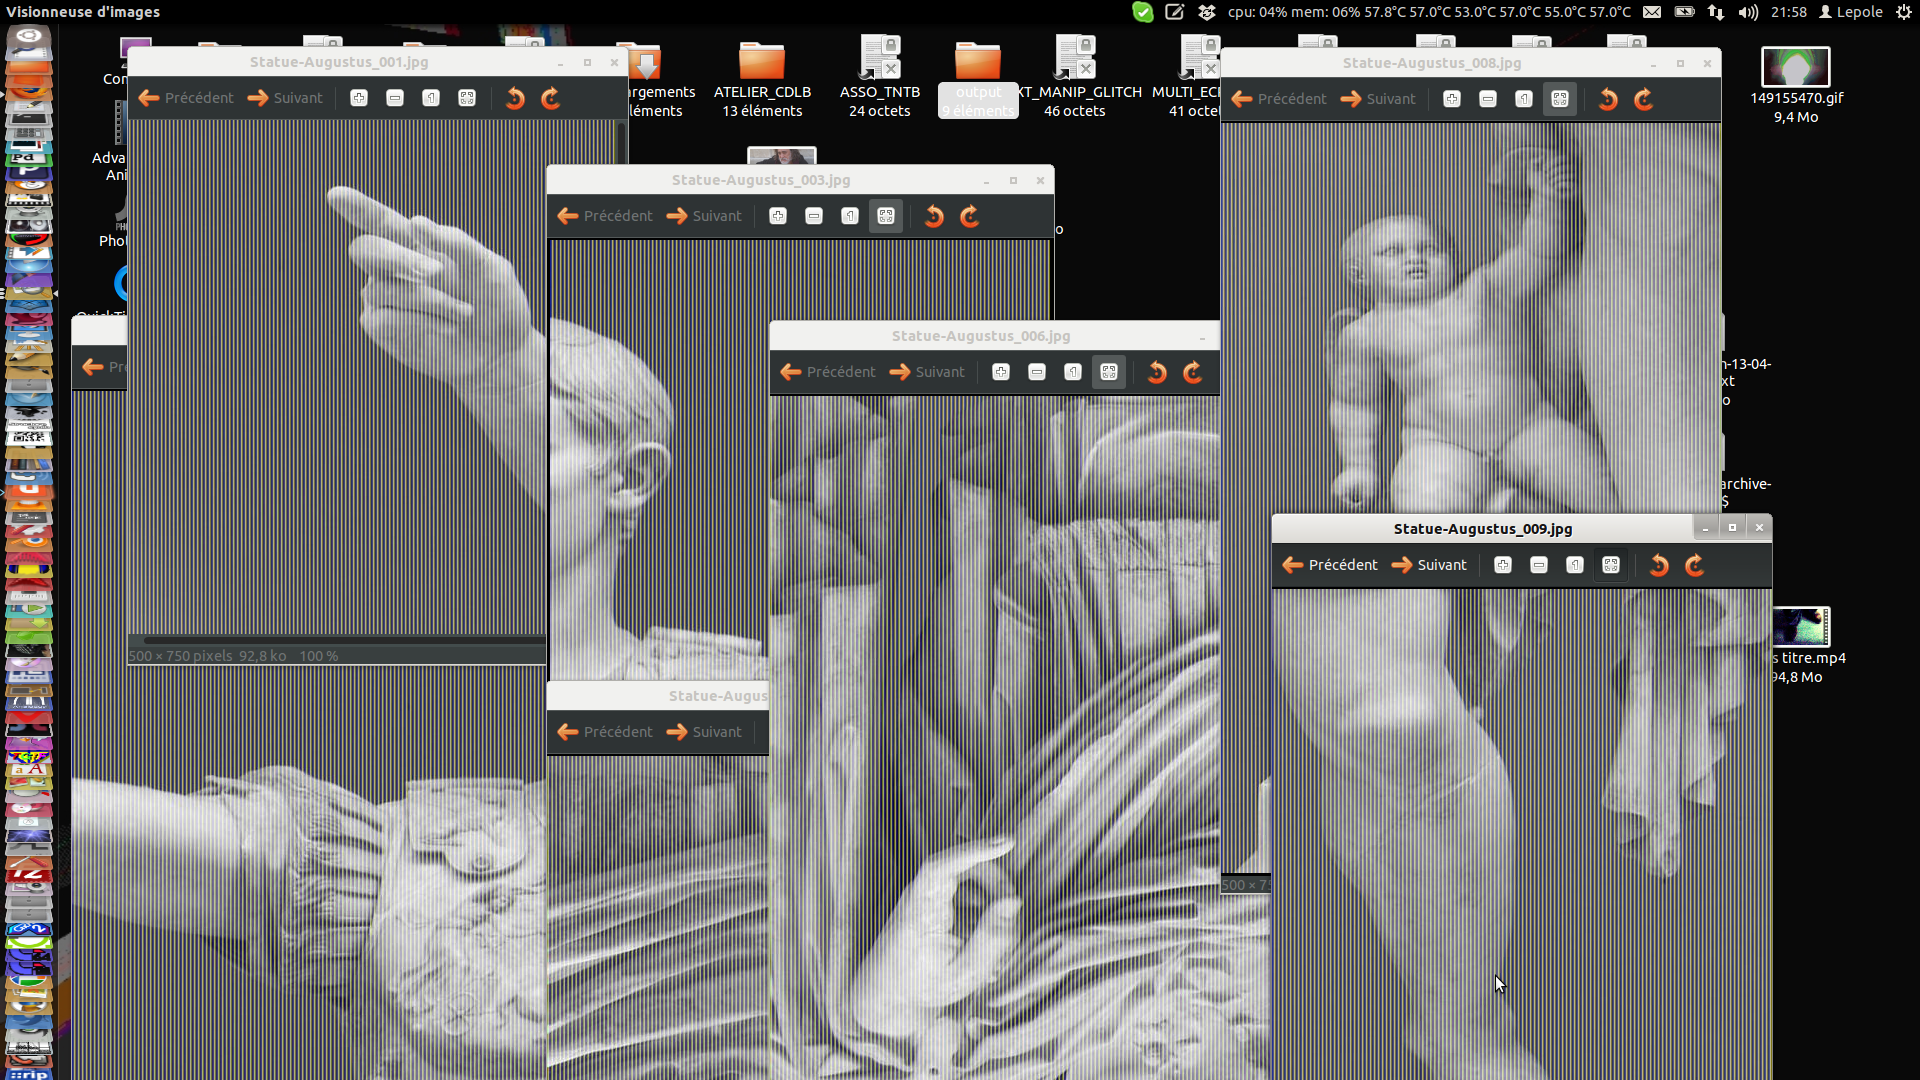Click horizontal scrollbar in Statue-Augustus_001.jpg
Viewport: 1920px width, 1080px height.
[340, 640]
